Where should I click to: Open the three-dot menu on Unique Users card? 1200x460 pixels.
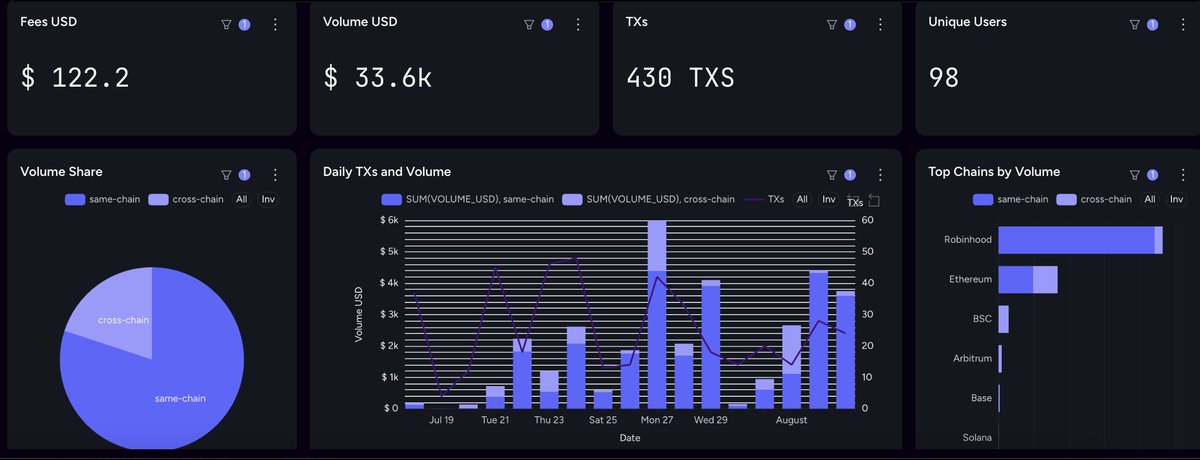[x=1183, y=24]
